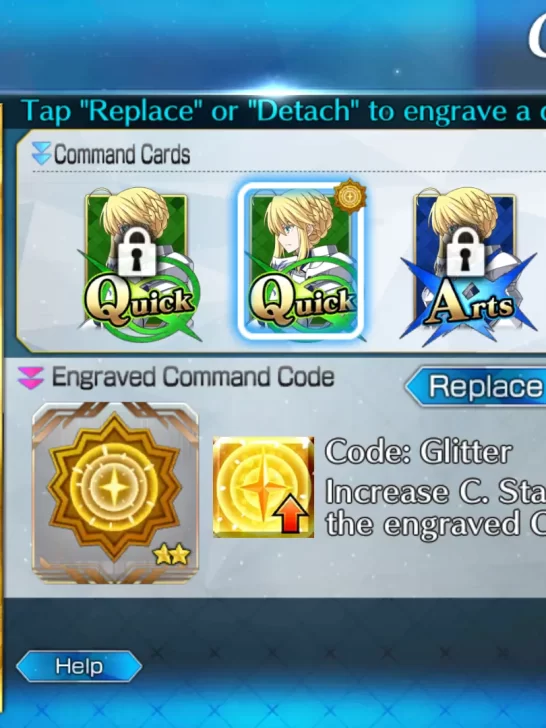Select the locked first Quick command card
Screen dimensions: 546x728
click(x=137, y=261)
